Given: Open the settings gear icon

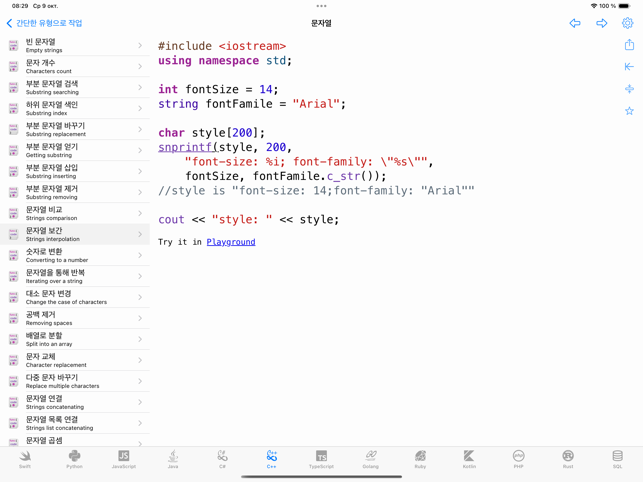Looking at the screenshot, I should (x=627, y=23).
